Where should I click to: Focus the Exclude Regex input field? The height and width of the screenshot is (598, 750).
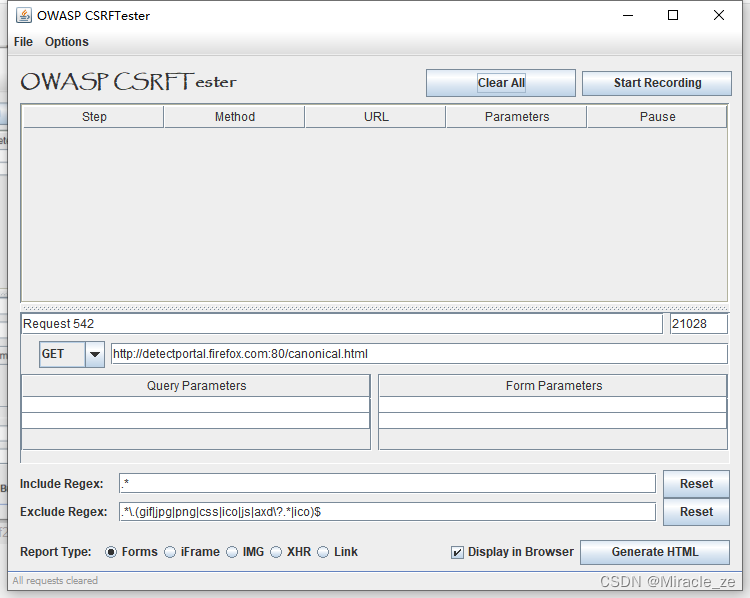(387, 512)
